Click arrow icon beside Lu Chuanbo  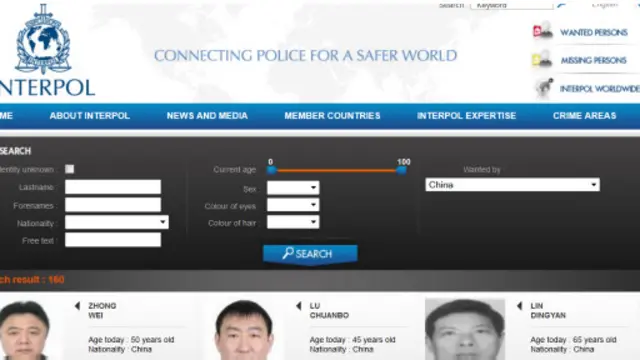pyautogui.click(x=298, y=306)
